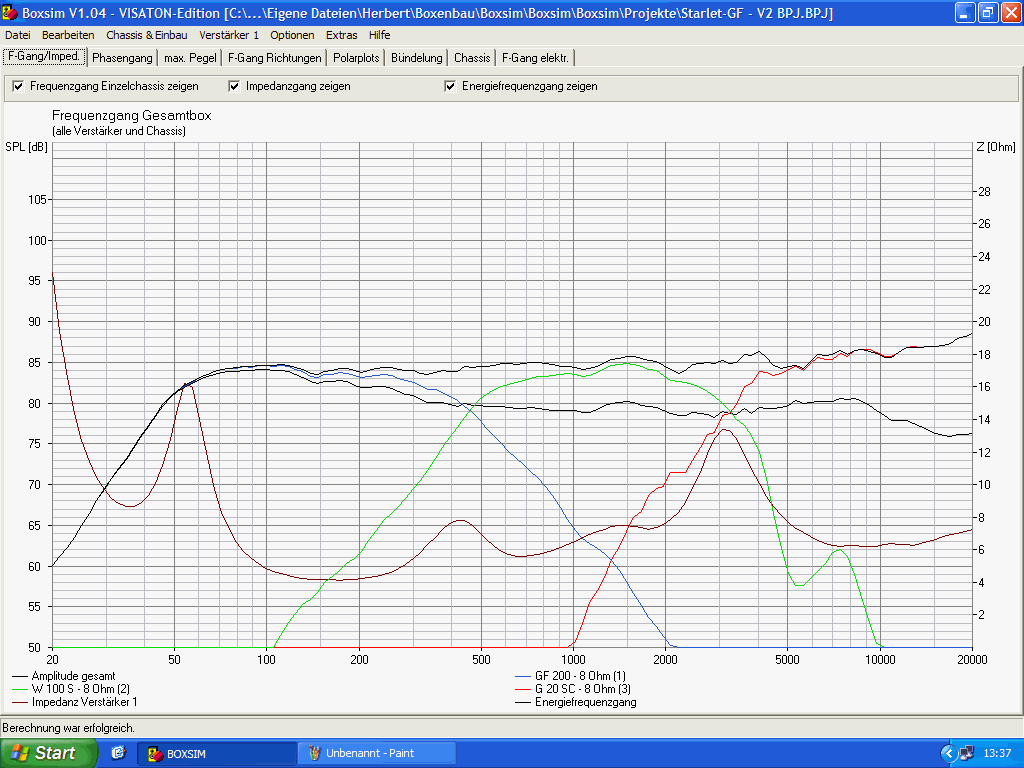Select the max. Pegel tab

(x=190, y=58)
